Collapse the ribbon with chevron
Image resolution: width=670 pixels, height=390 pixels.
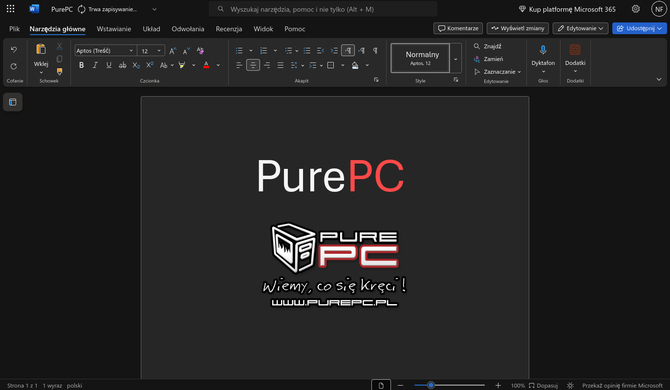(659, 79)
